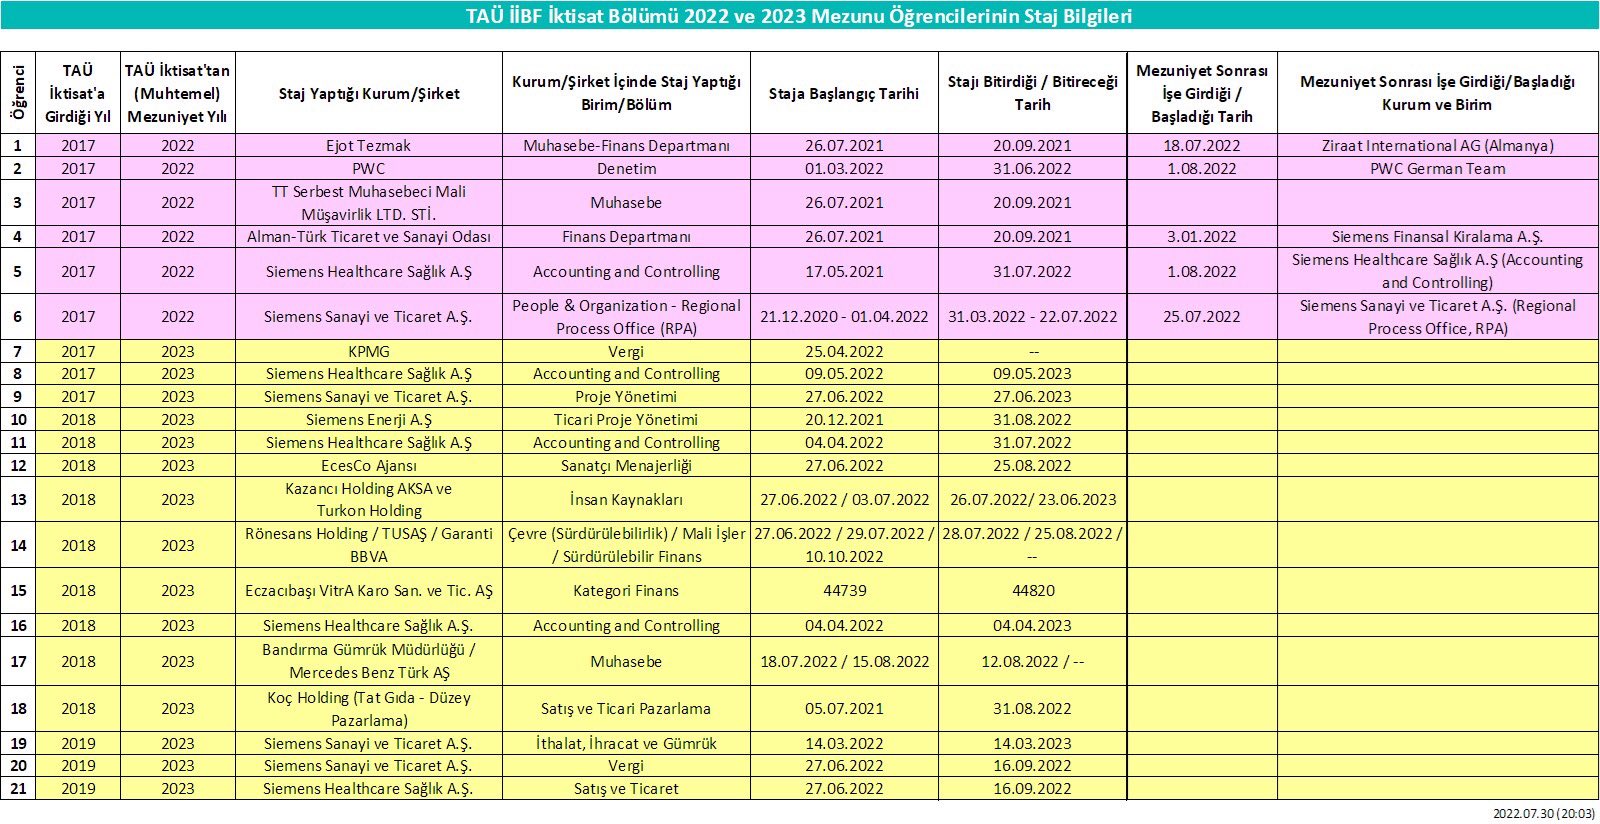Click the 'İnsan Kaynakları' cell
The image size is (1600, 824).
626,499
